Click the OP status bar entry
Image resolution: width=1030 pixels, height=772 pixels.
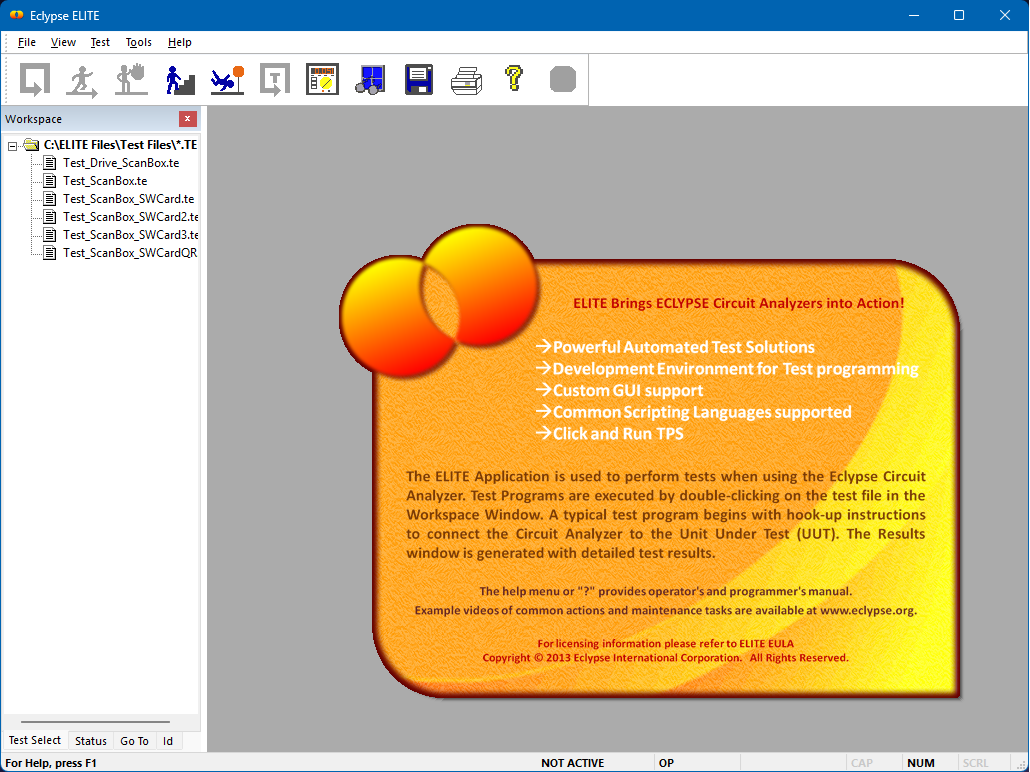(x=666, y=763)
